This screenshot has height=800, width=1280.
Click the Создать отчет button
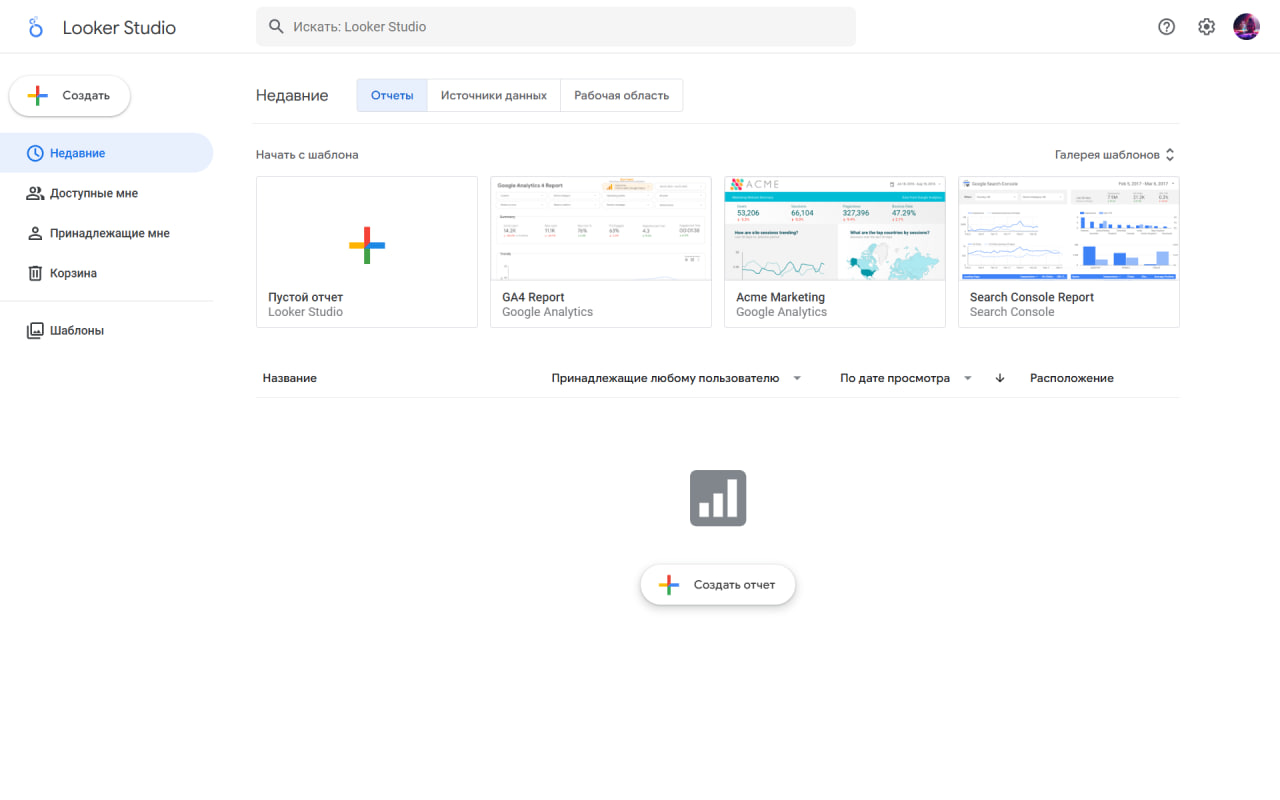pos(718,585)
